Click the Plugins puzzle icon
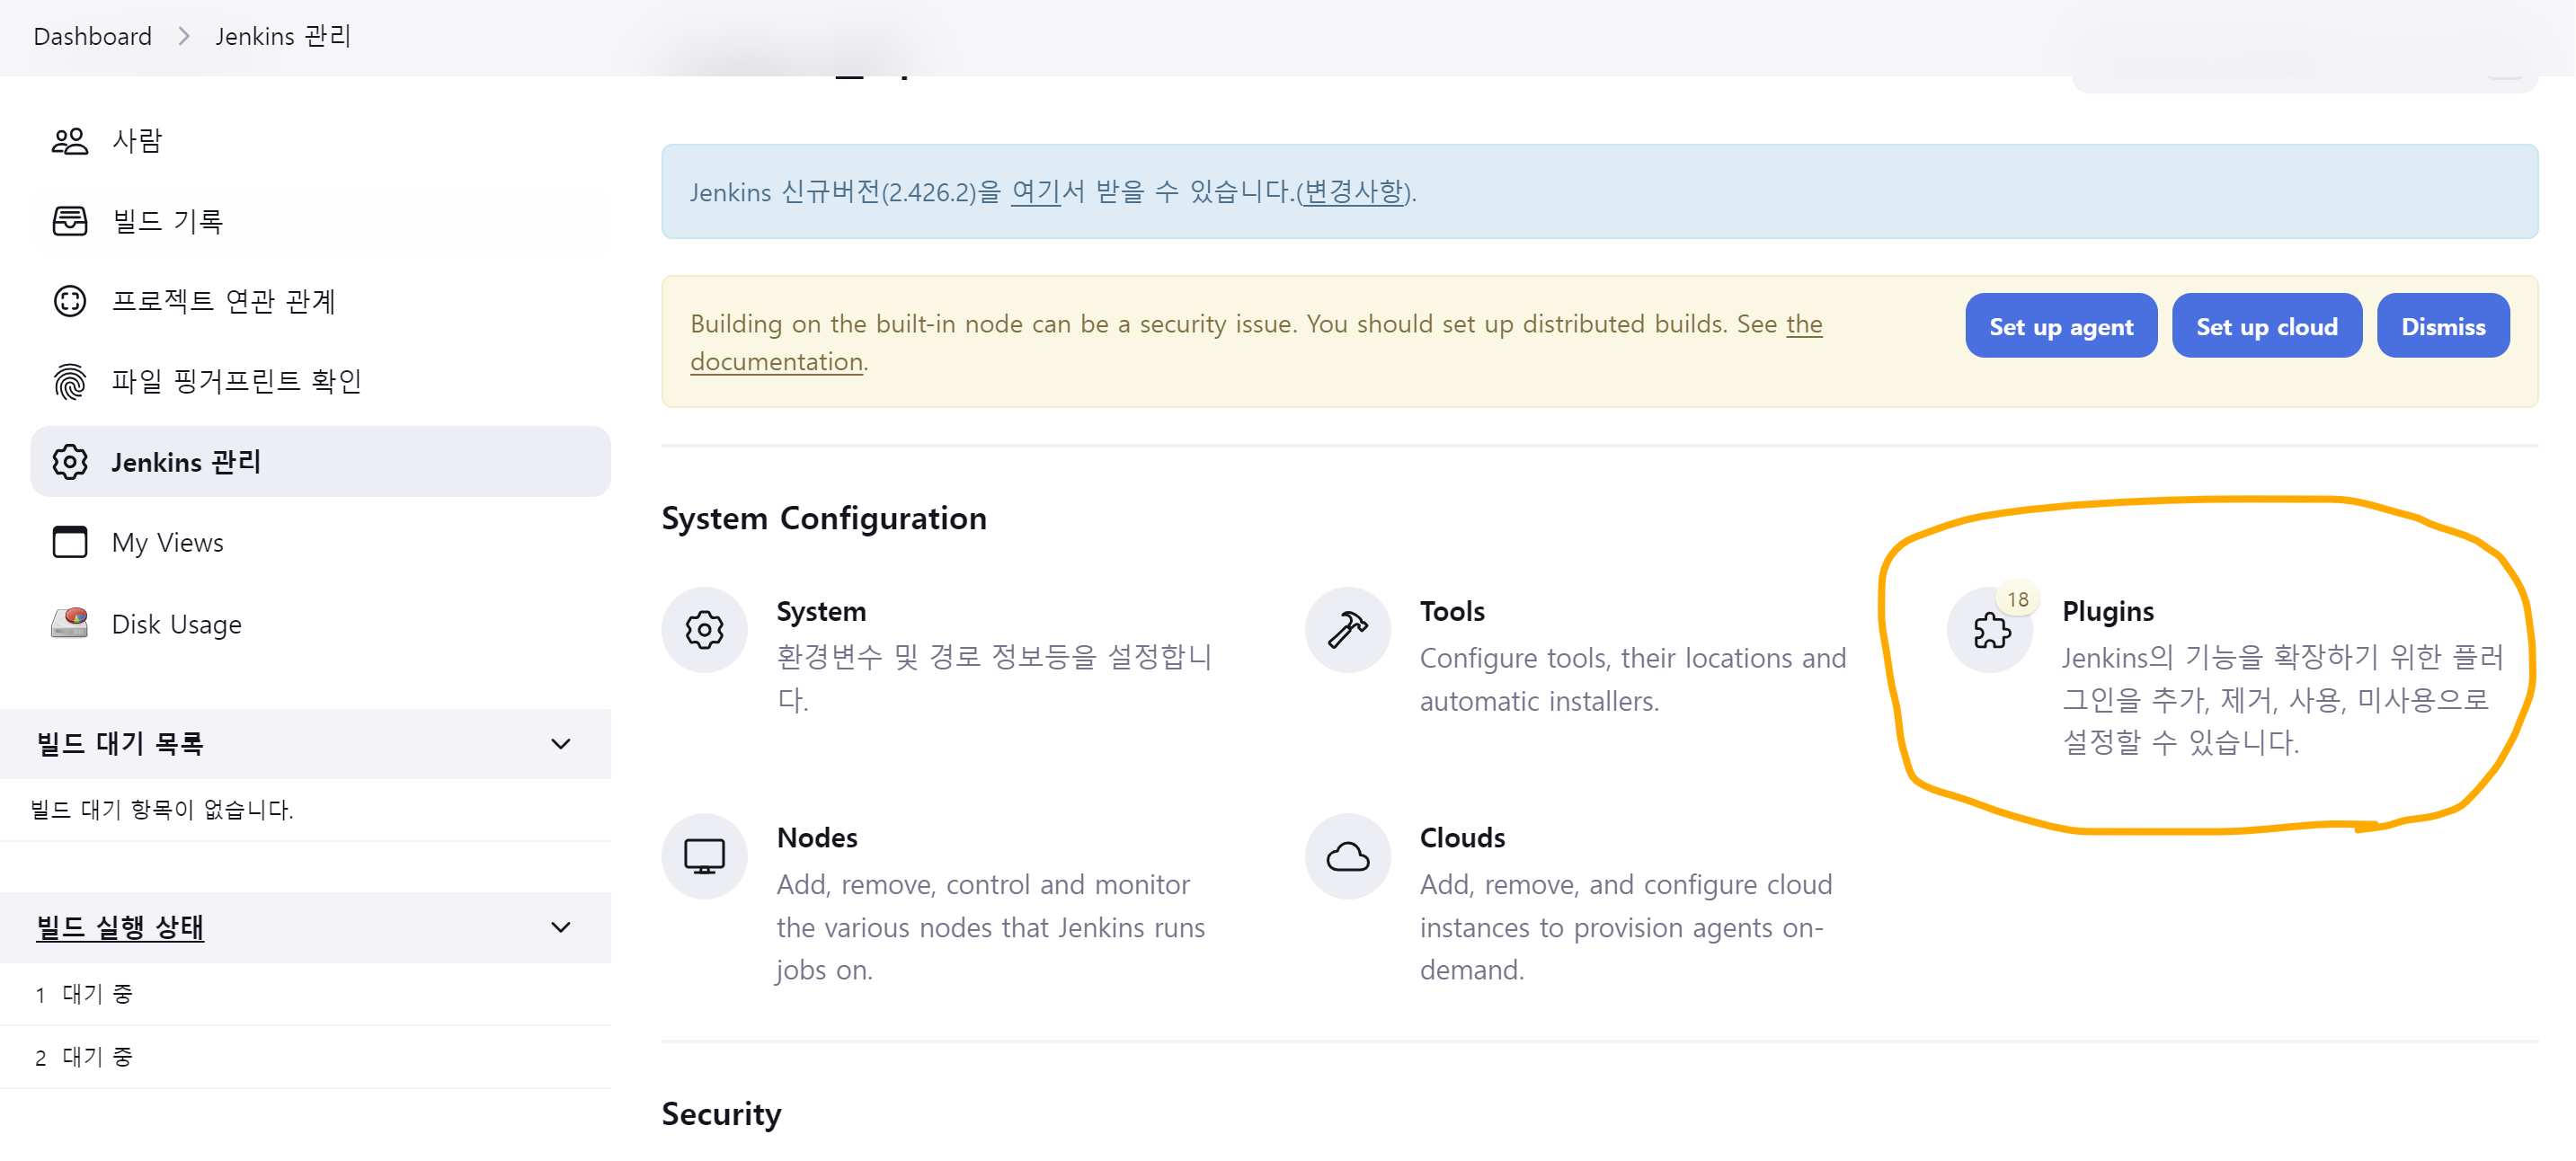The image size is (2576, 1161). click(1990, 630)
